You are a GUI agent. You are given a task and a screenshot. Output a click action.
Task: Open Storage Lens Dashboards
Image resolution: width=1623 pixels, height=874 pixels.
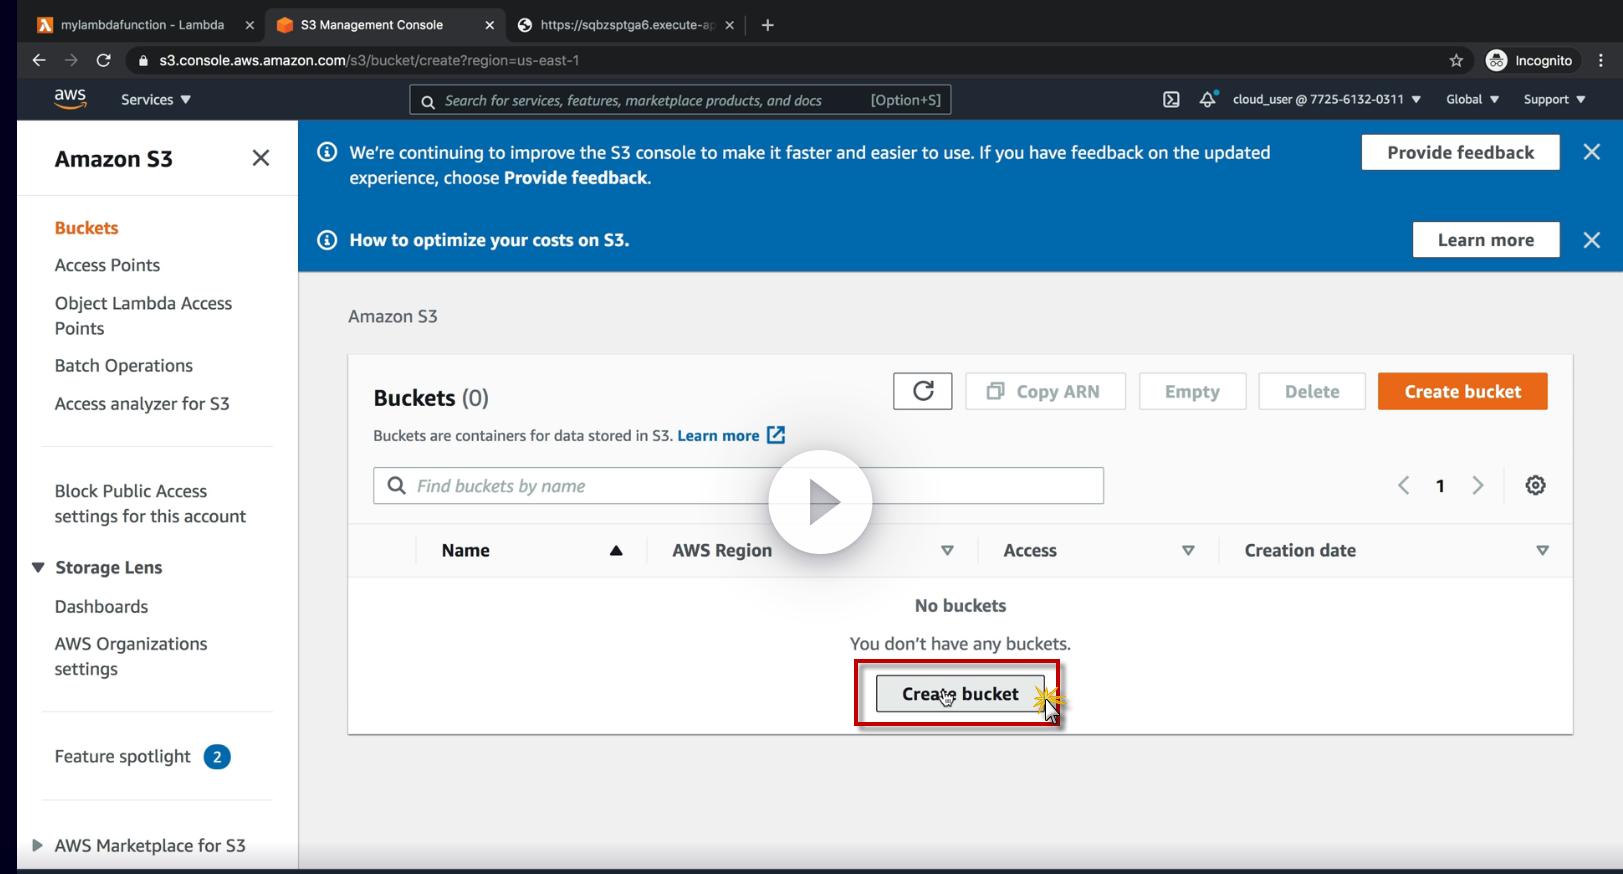(x=101, y=607)
